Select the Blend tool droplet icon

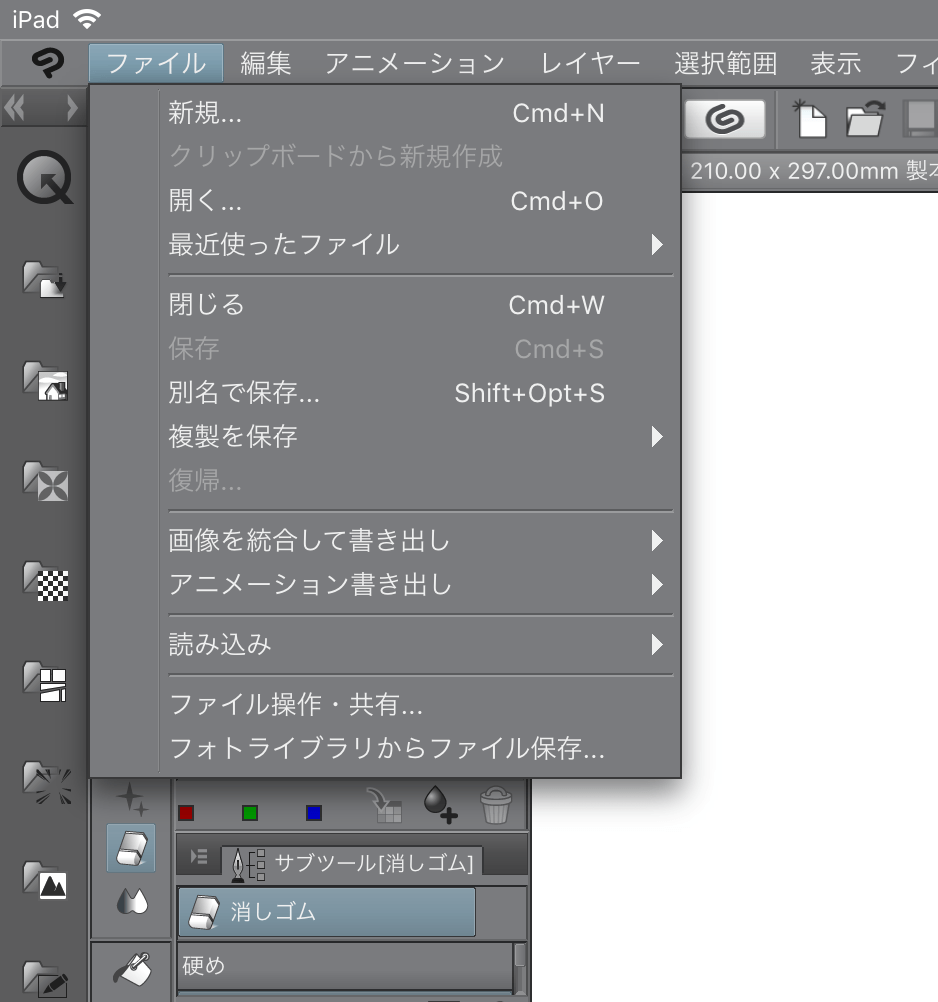(131, 901)
